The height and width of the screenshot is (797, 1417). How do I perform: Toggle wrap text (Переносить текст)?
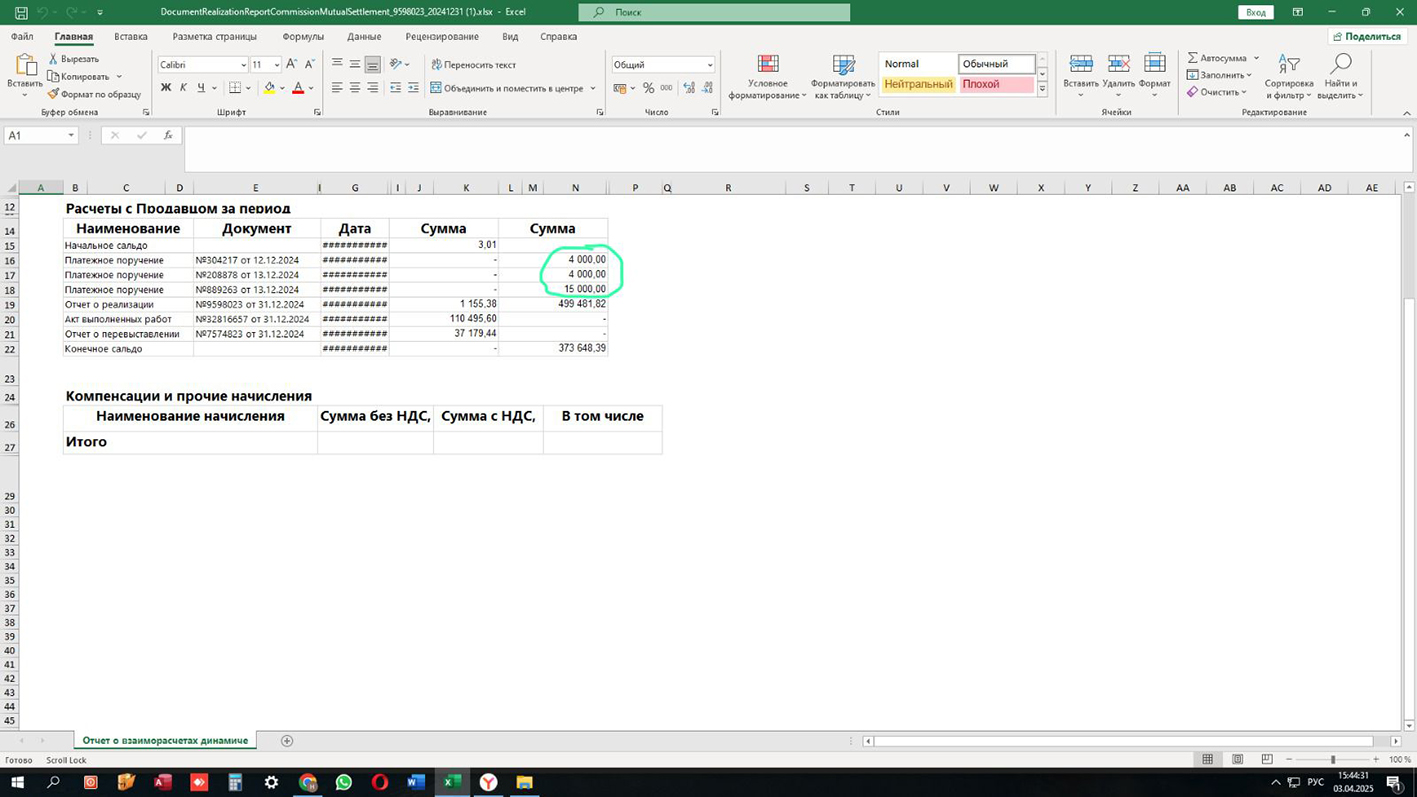473,64
